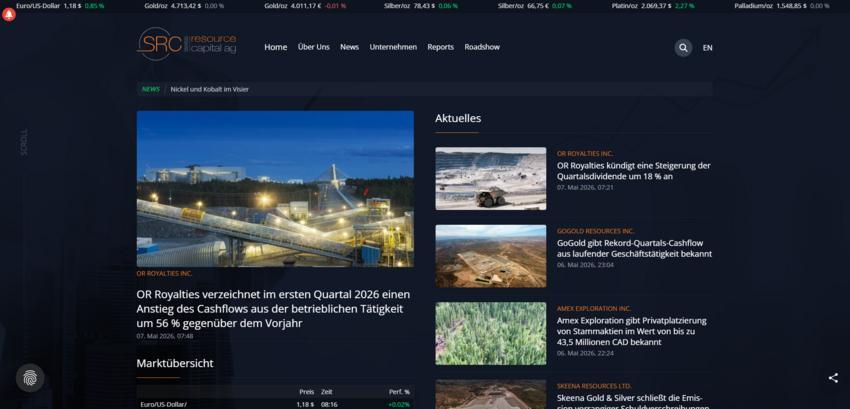Click the Palladium/oz ticker entry
Image resolution: width=850 pixels, height=409 pixels.
[x=782, y=6]
